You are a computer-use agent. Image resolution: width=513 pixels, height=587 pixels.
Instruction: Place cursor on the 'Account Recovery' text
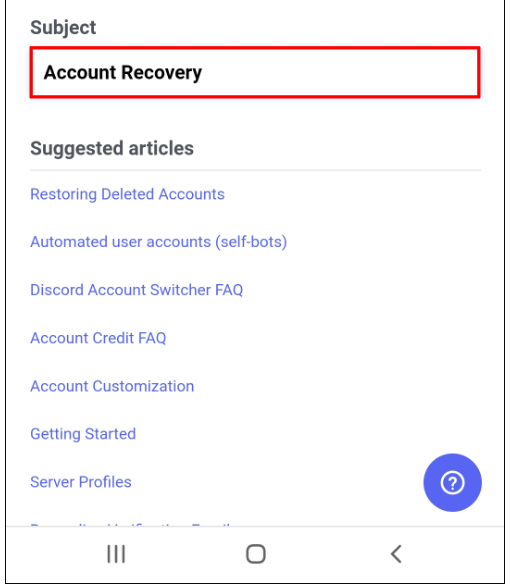[123, 73]
